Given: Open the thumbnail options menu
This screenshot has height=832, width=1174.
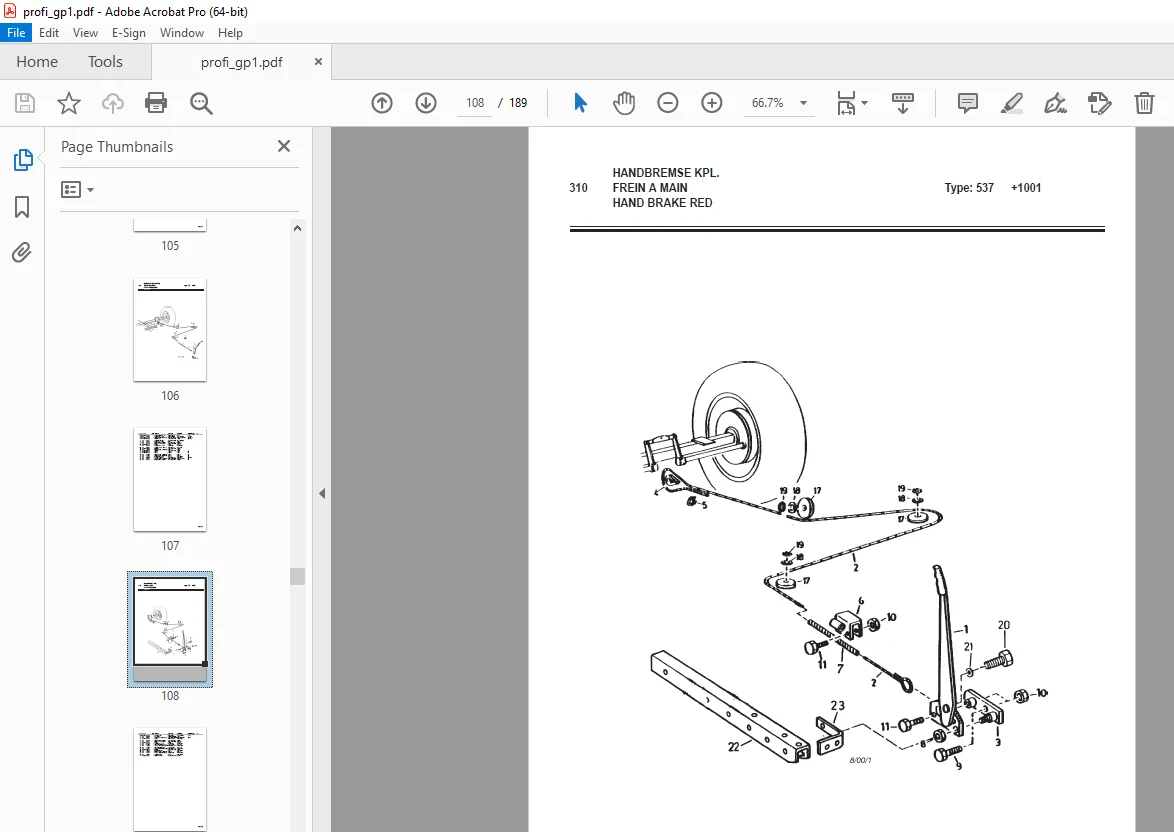Looking at the screenshot, I should pyautogui.click(x=77, y=189).
